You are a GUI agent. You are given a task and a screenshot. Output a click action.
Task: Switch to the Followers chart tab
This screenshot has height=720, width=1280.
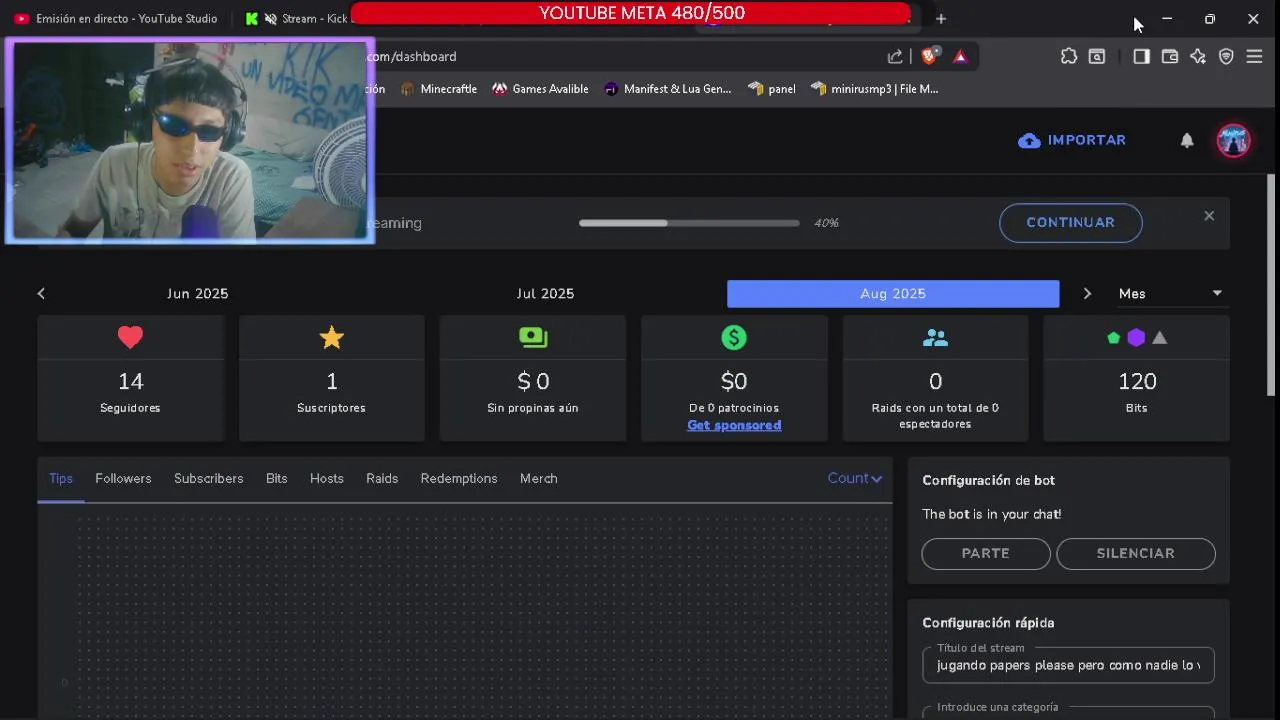123,478
